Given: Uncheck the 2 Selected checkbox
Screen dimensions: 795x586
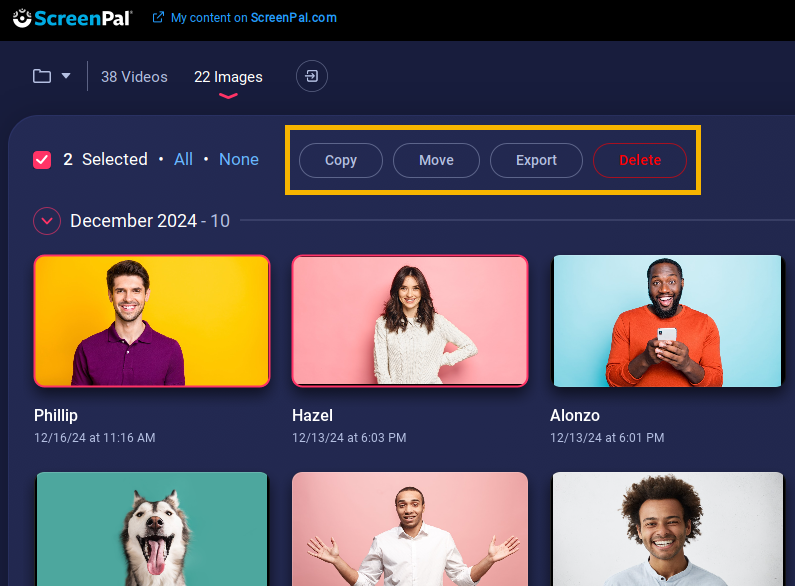Looking at the screenshot, I should click(x=42, y=160).
